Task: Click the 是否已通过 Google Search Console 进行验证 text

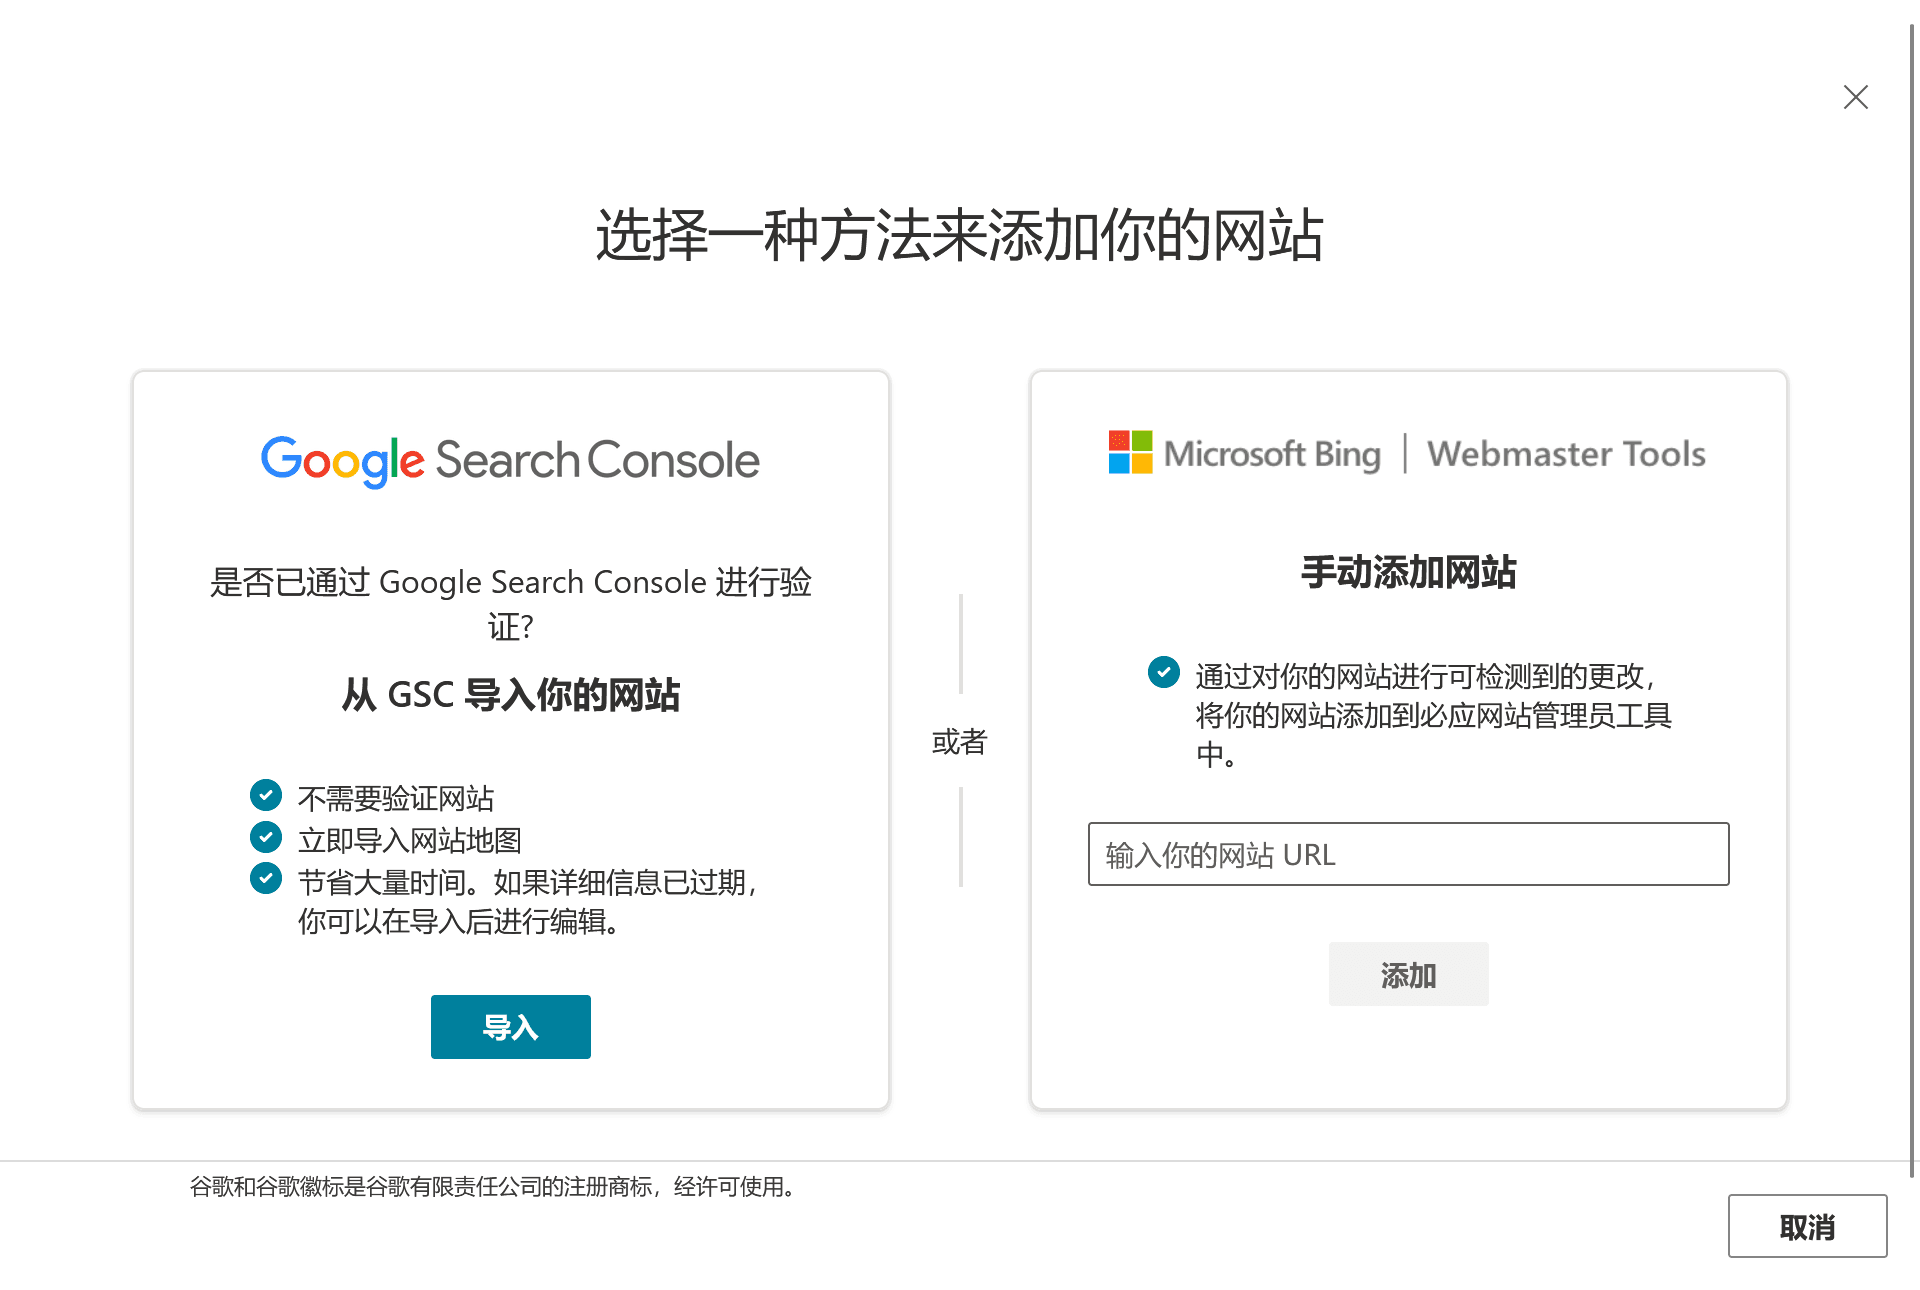Action: 510,603
